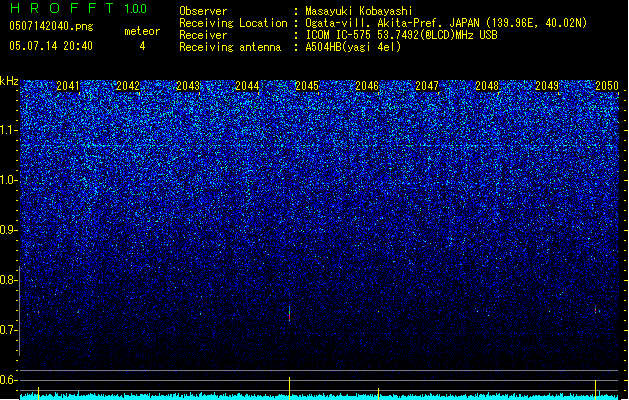Click the ICOM IC-575 receiver text
Screen dimensions: 629x400
(x=401, y=35)
